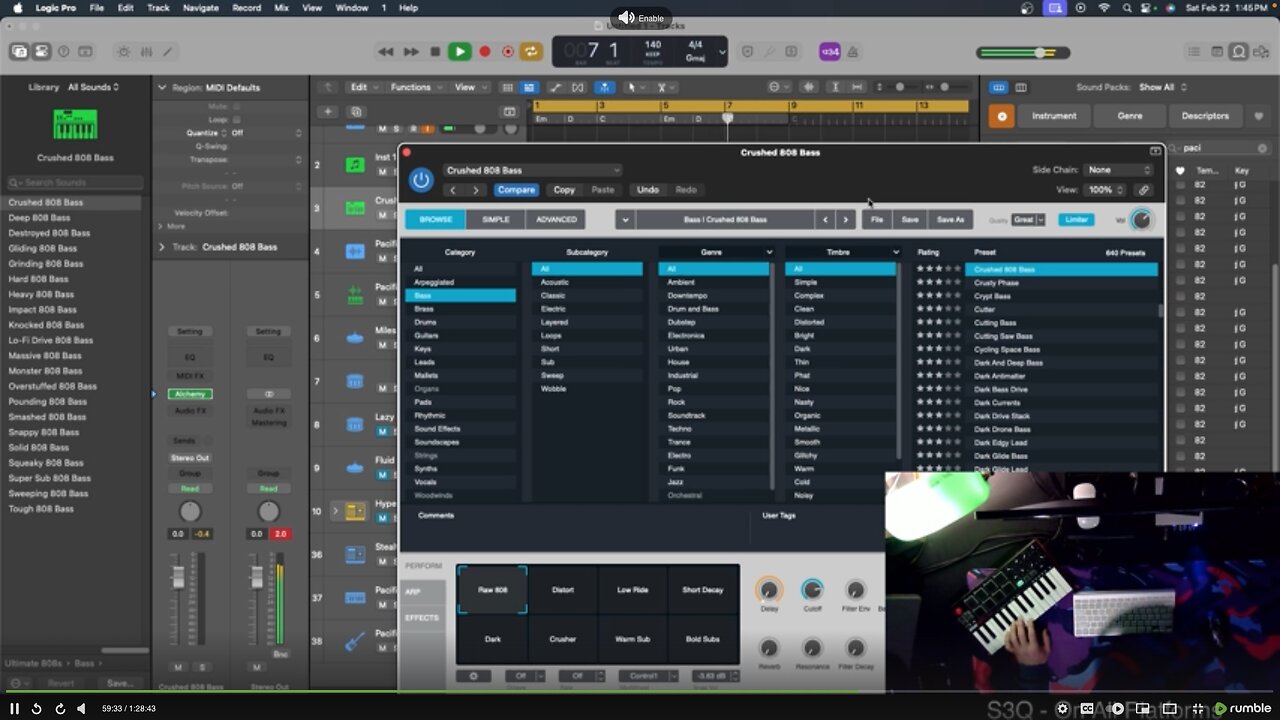The image size is (1280, 720).
Task: Switch to the SIMPLE tab in Alchemy
Action: [x=495, y=219]
